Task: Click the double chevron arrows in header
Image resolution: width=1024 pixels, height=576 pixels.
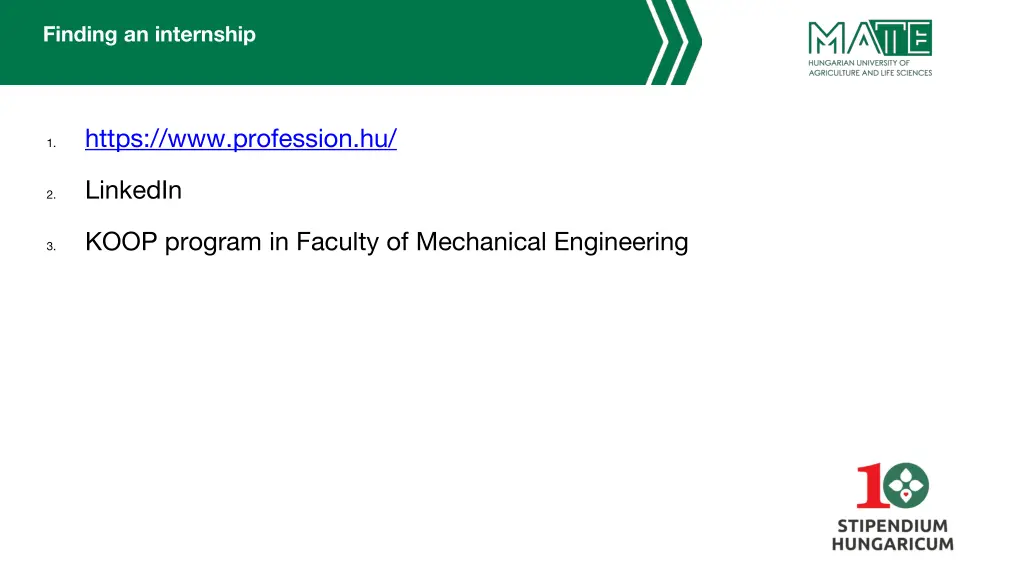Action: (673, 41)
